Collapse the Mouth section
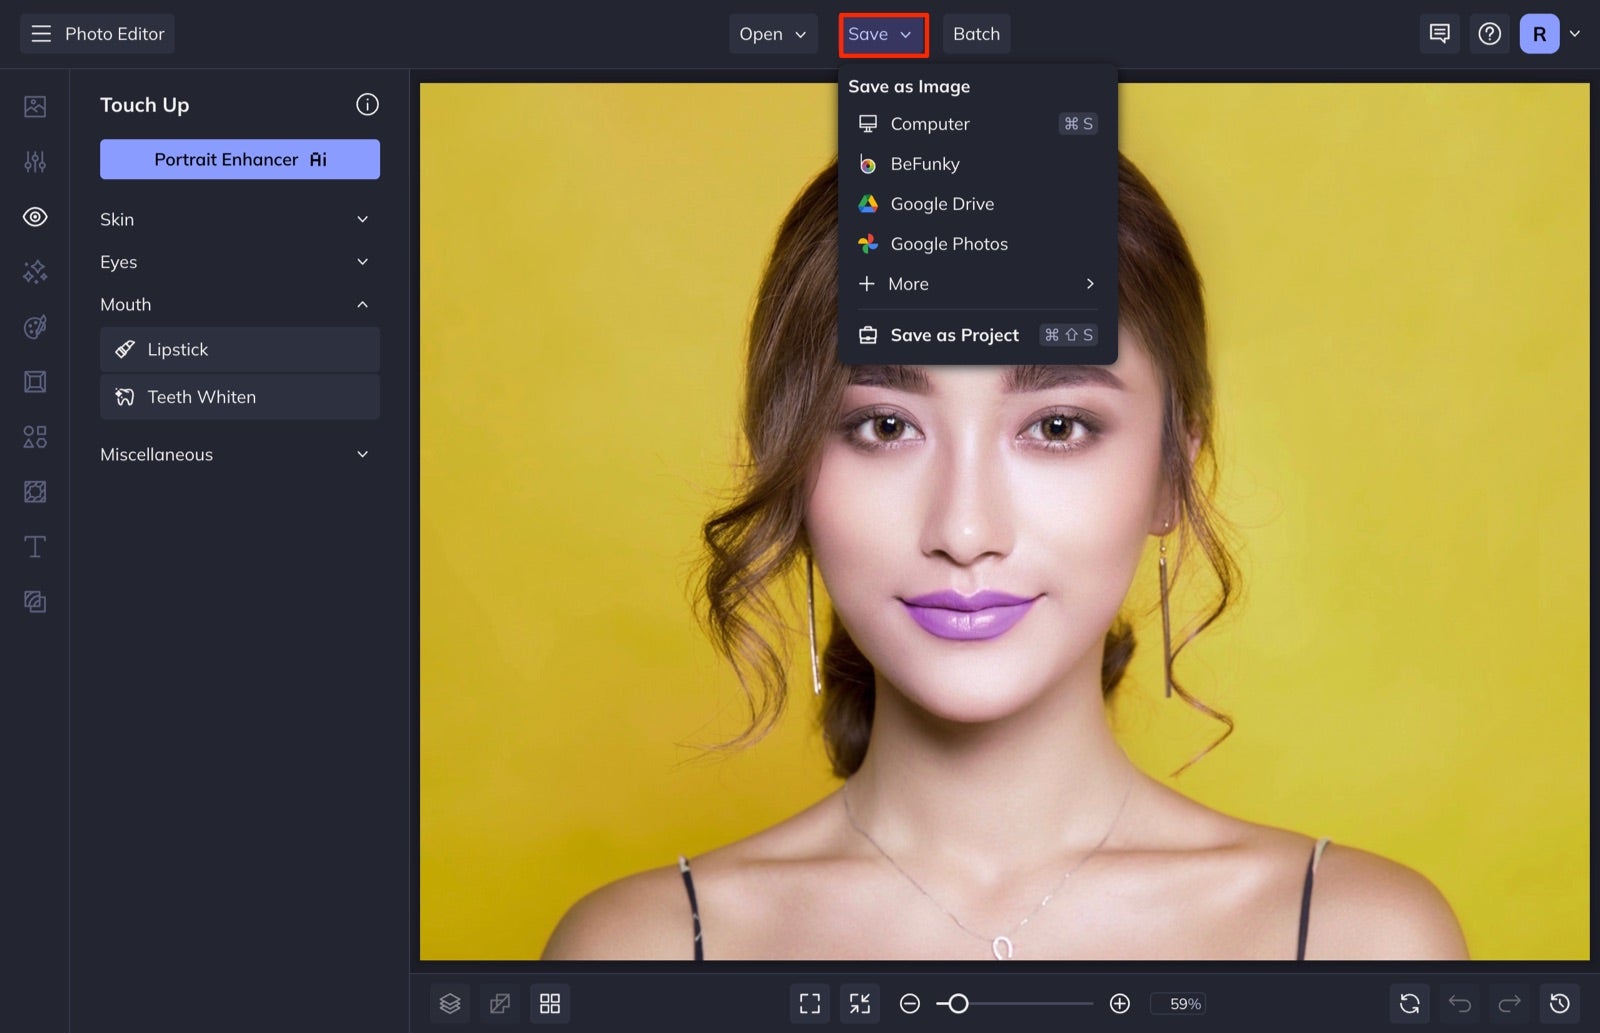This screenshot has height=1033, width=1600. tap(239, 304)
